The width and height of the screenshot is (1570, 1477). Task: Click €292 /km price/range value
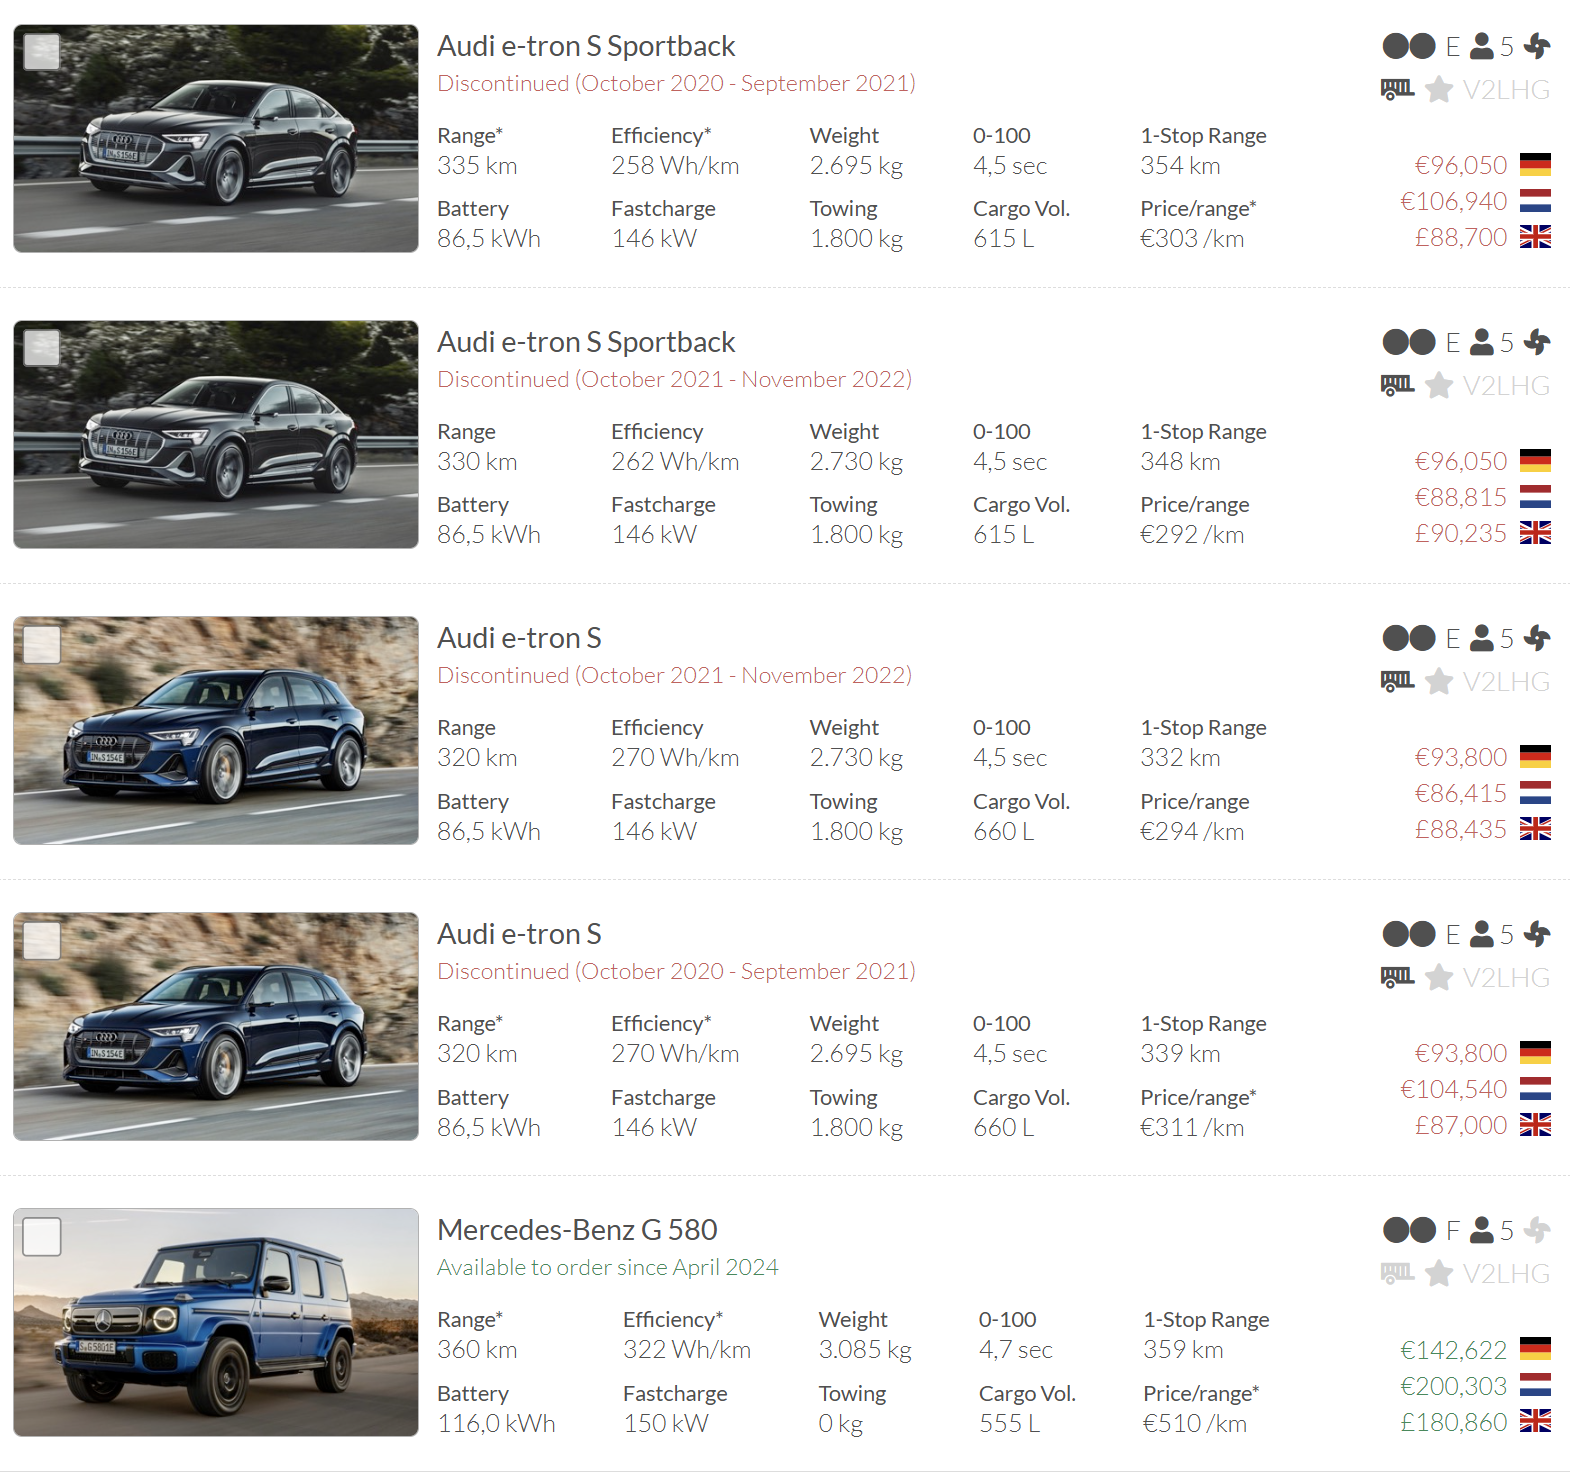coord(1192,534)
